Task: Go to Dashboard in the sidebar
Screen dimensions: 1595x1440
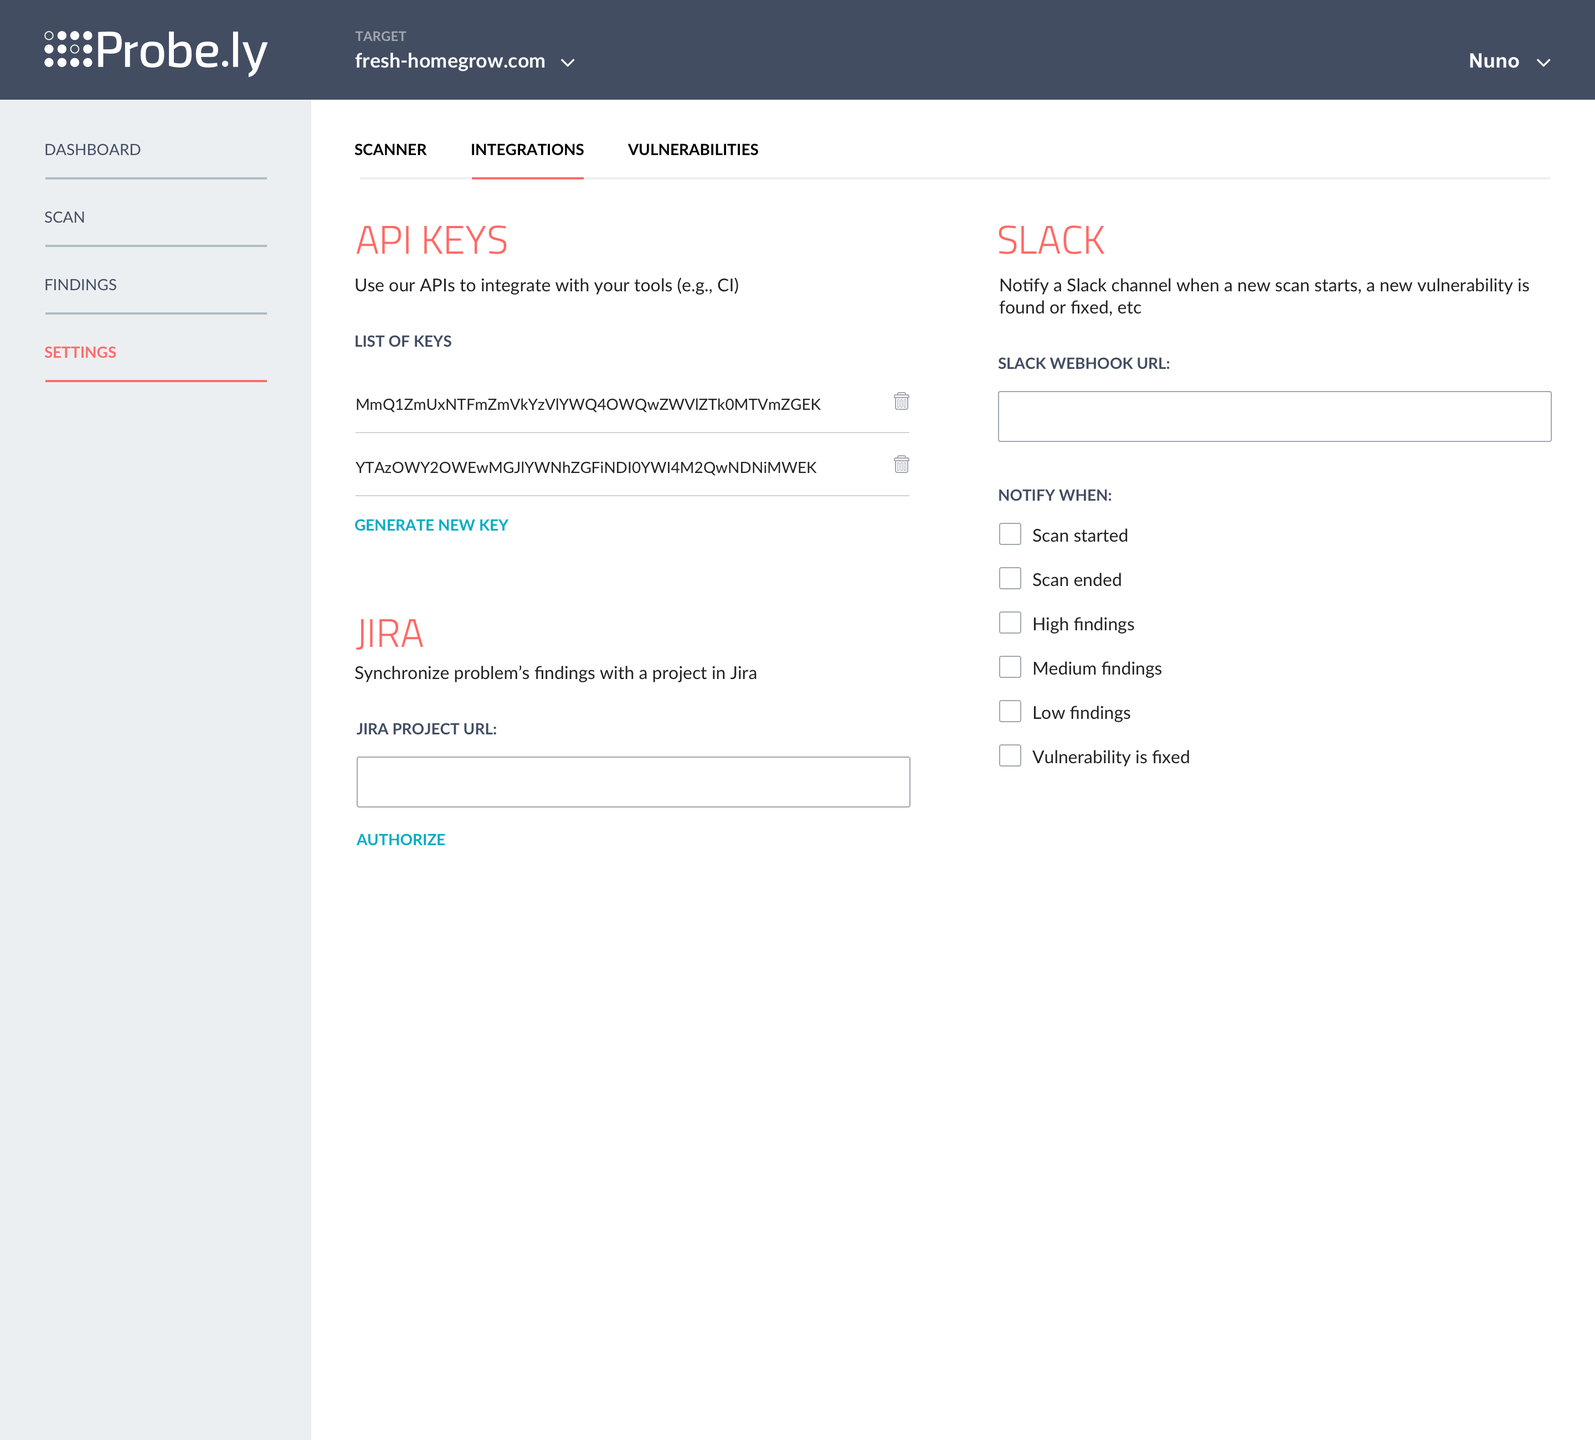Action: click(93, 150)
